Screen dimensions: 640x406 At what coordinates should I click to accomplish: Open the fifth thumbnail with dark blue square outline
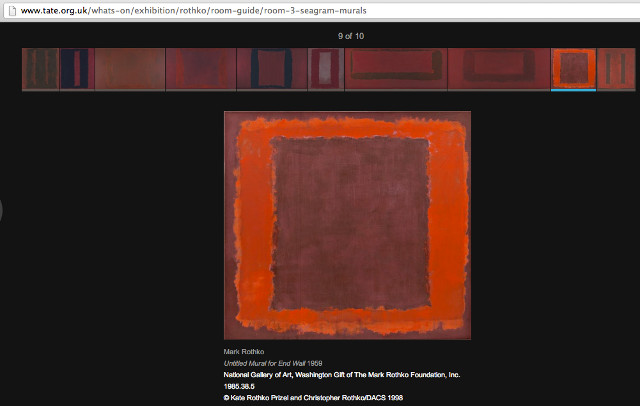pos(272,69)
